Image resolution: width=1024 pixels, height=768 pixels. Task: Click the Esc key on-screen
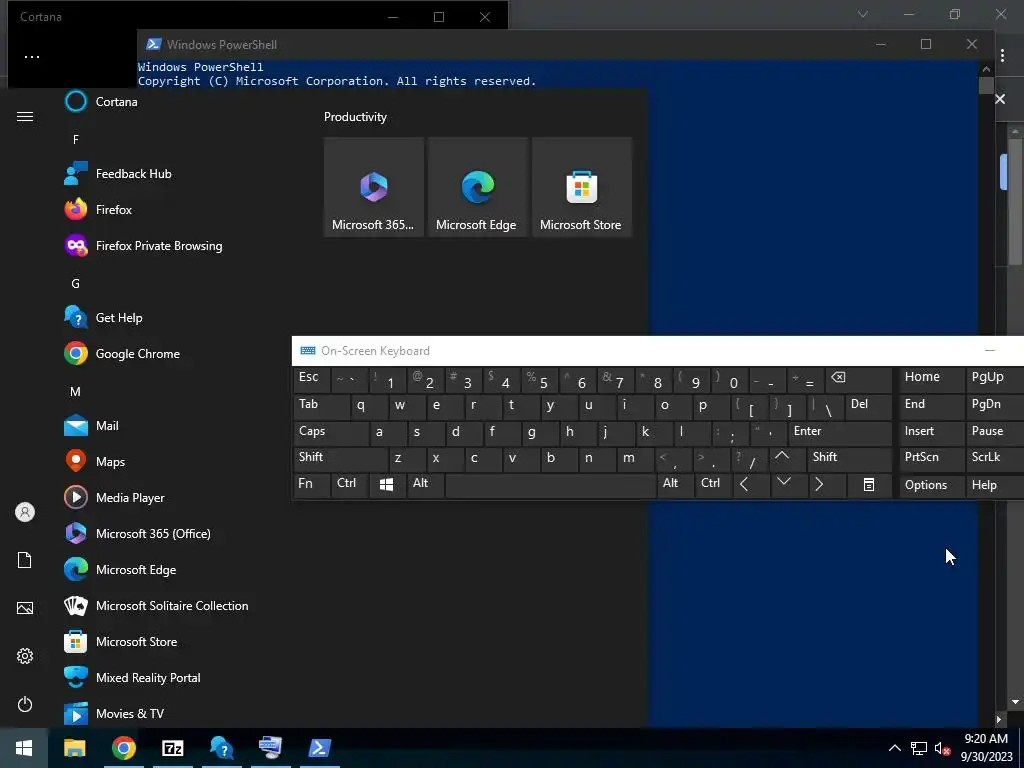pos(312,379)
